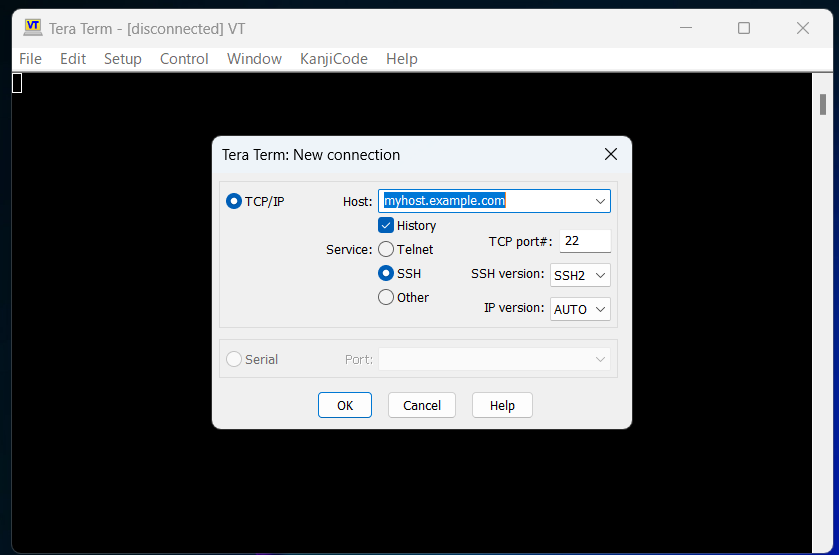Click the Cancel button
The image size is (839, 555).
(x=422, y=405)
